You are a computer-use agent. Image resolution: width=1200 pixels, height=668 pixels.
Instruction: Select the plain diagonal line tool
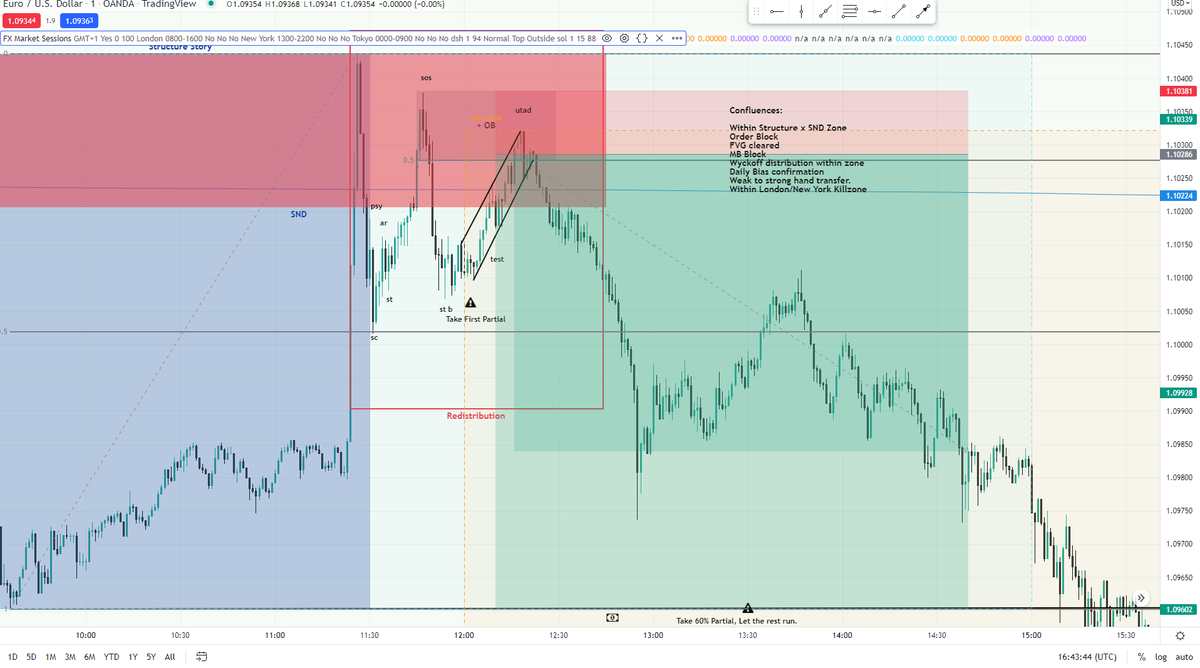pos(899,12)
